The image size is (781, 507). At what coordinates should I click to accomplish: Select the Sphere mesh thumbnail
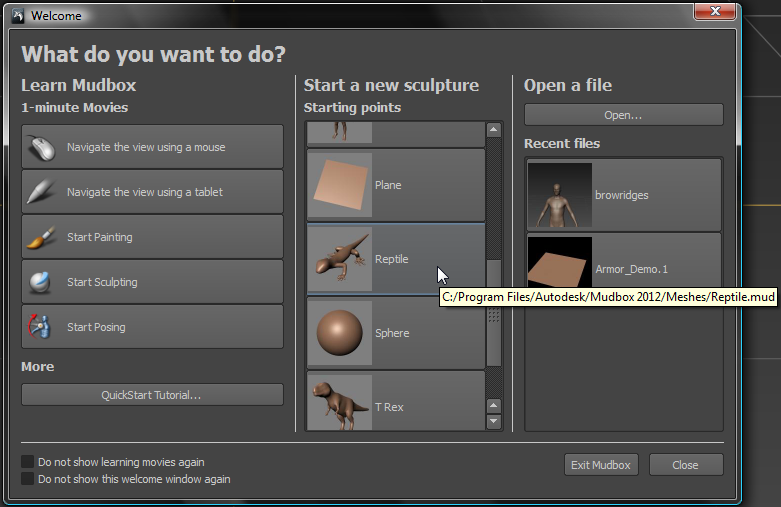[x=340, y=333]
